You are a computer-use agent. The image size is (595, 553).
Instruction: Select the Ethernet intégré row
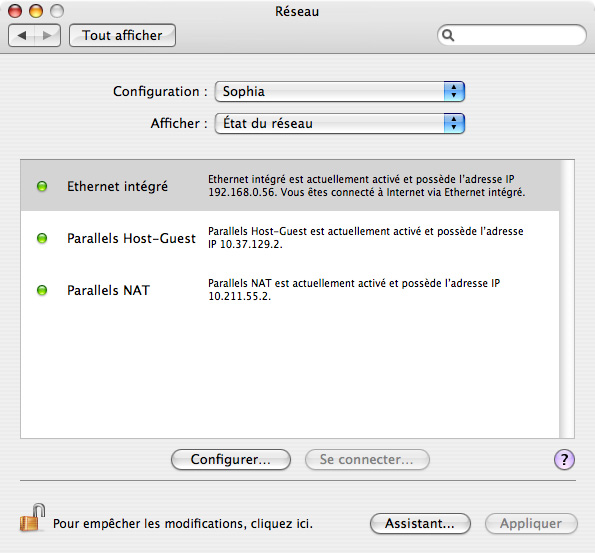(290, 186)
